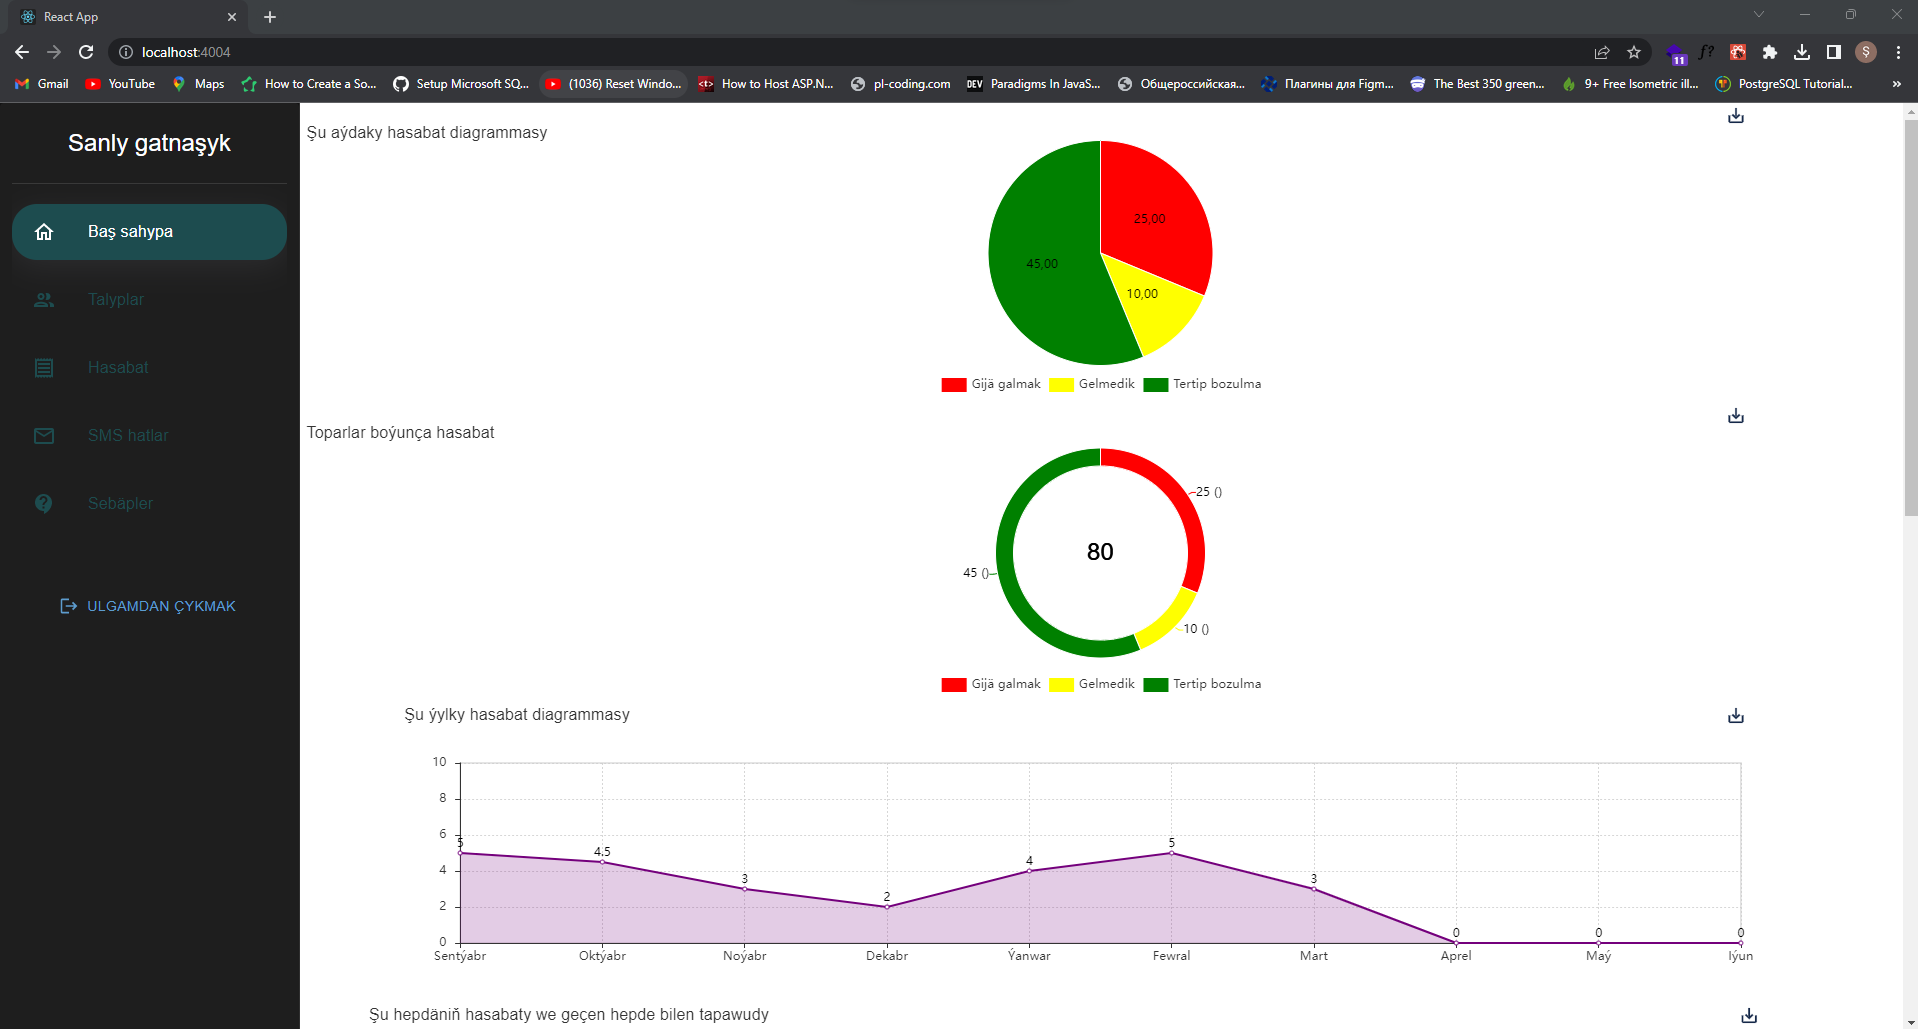This screenshot has height=1029, width=1918.
Task: Expand the hidden bookmarks overflow chevron
Action: [x=1896, y=84]
